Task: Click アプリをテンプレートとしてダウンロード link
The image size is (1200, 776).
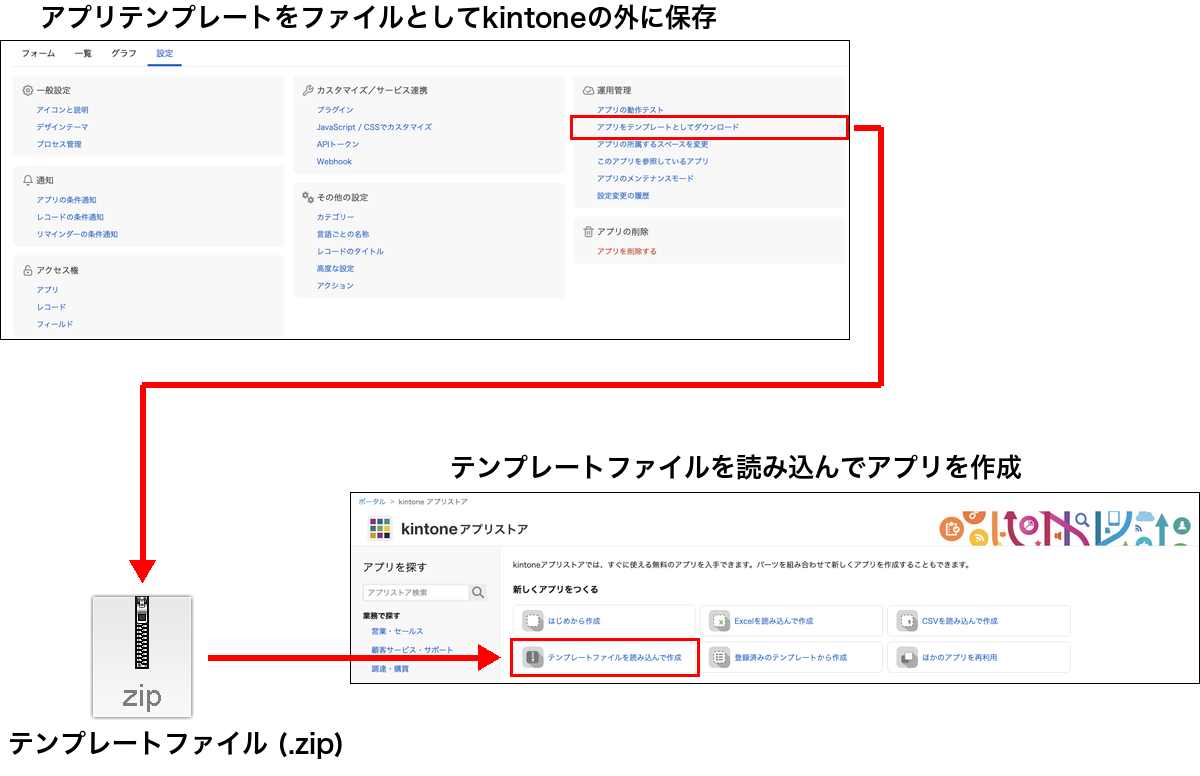Action: click(x=668, y=127)
